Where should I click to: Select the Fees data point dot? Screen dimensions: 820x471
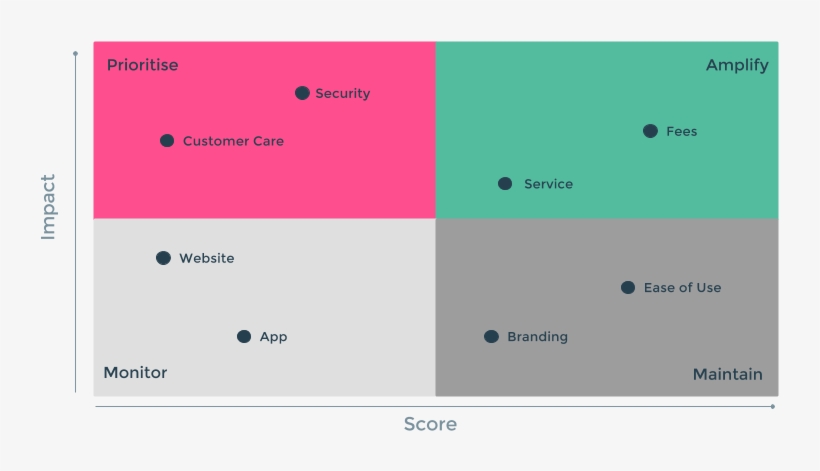[x=650, y=131]
